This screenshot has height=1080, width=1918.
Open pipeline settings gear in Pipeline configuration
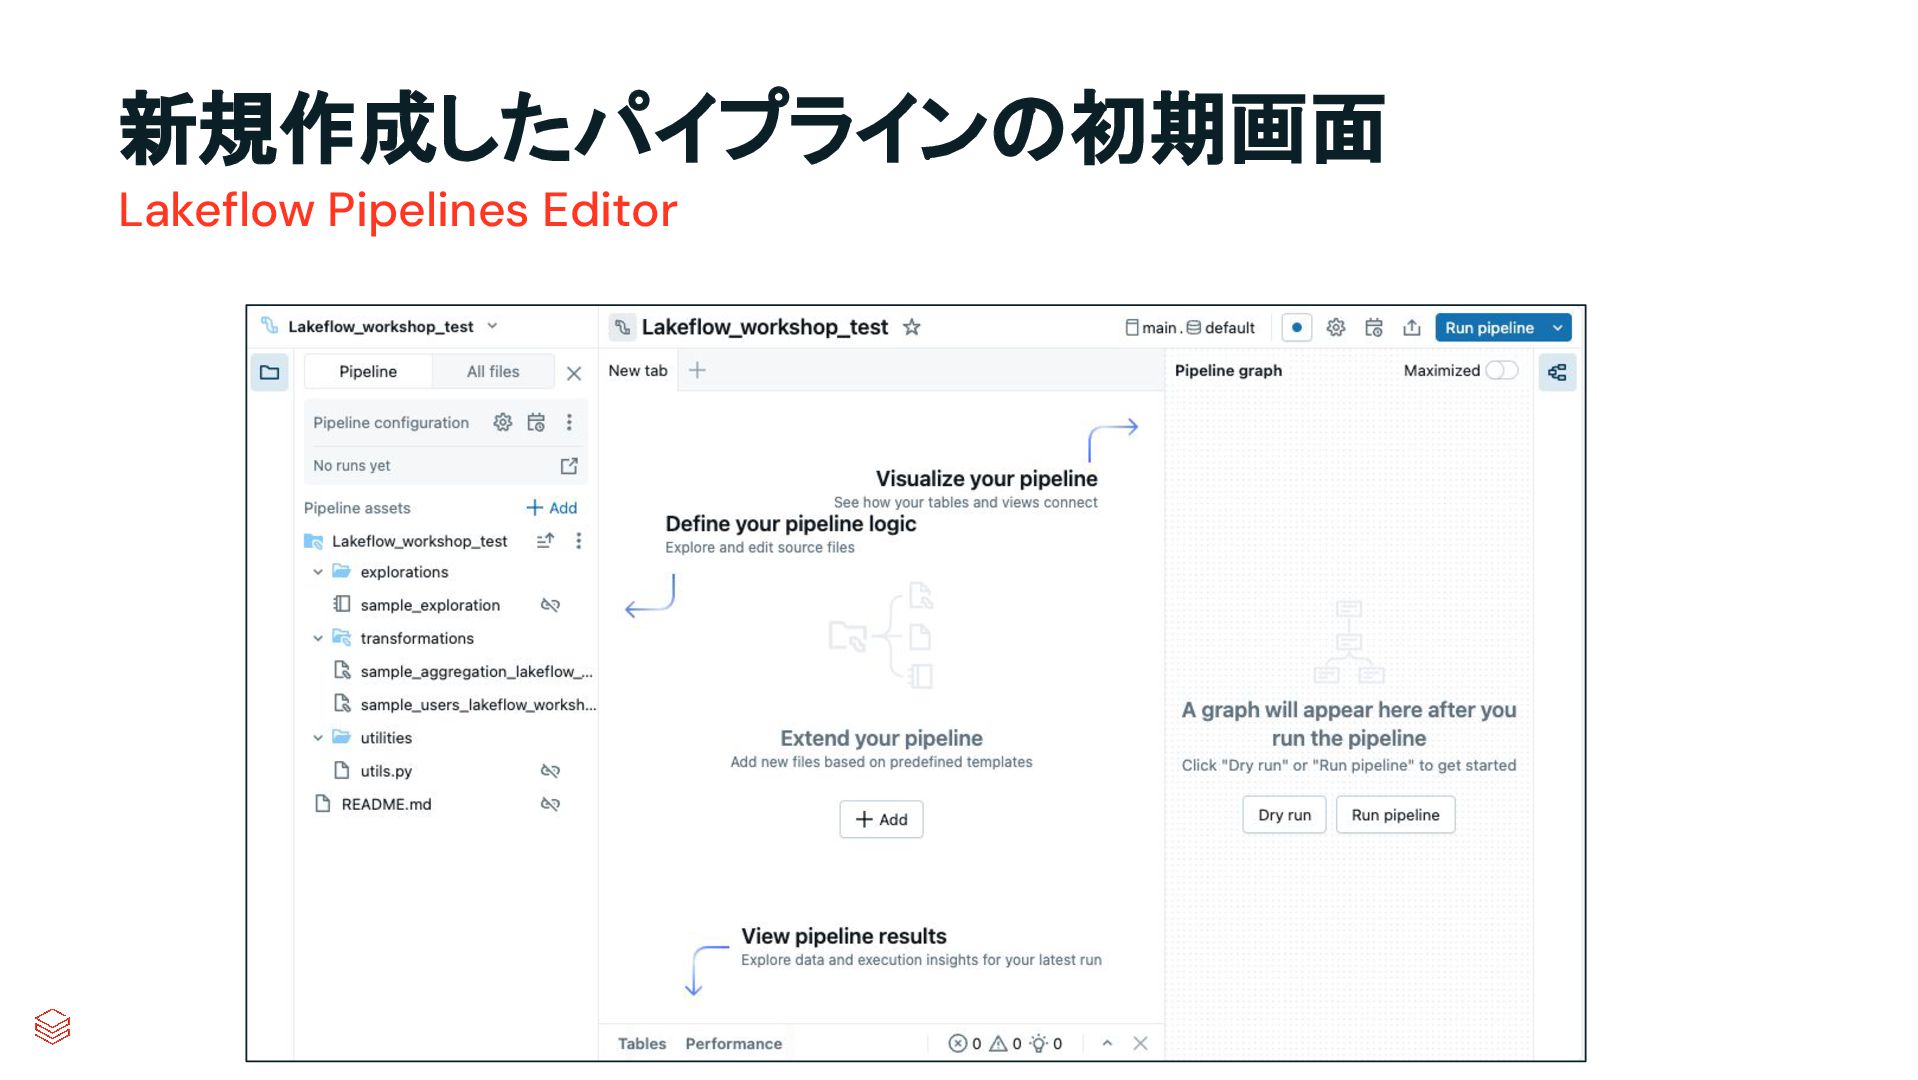pos(503,422)
